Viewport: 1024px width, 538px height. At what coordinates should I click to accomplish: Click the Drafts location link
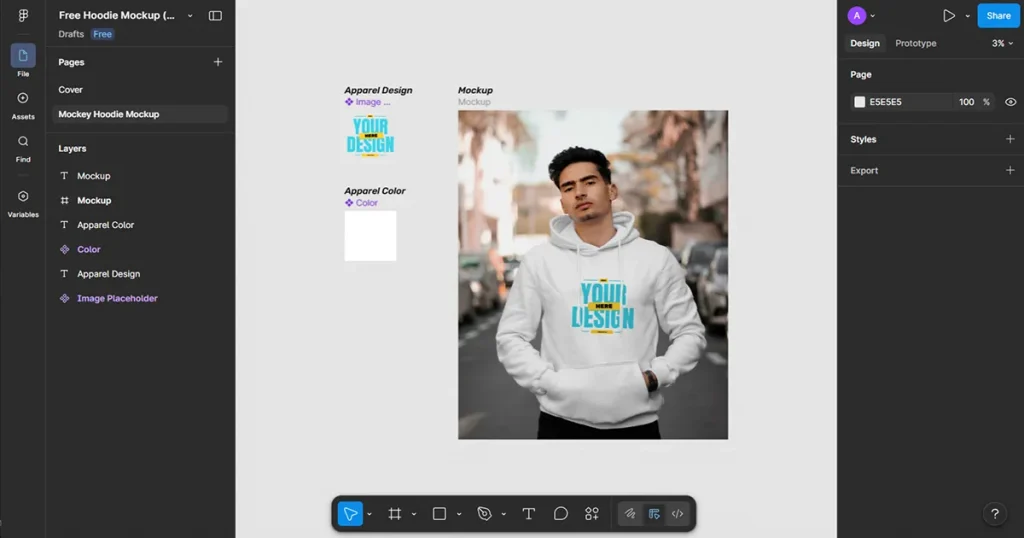click(x=71, y=34)
